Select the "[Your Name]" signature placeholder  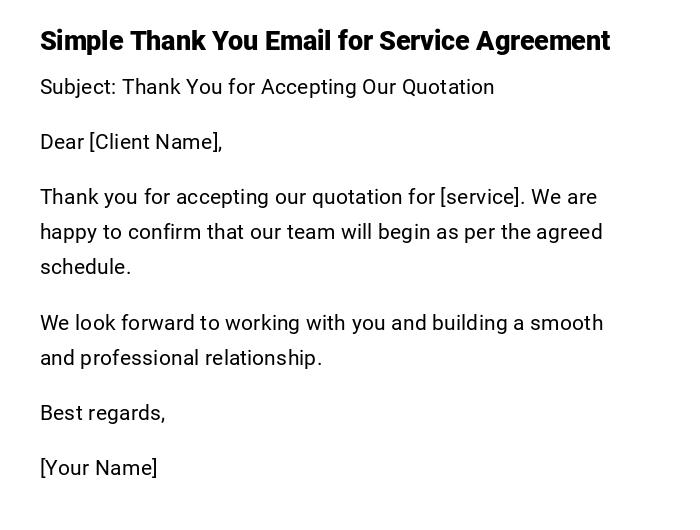(x=98, y=468)
